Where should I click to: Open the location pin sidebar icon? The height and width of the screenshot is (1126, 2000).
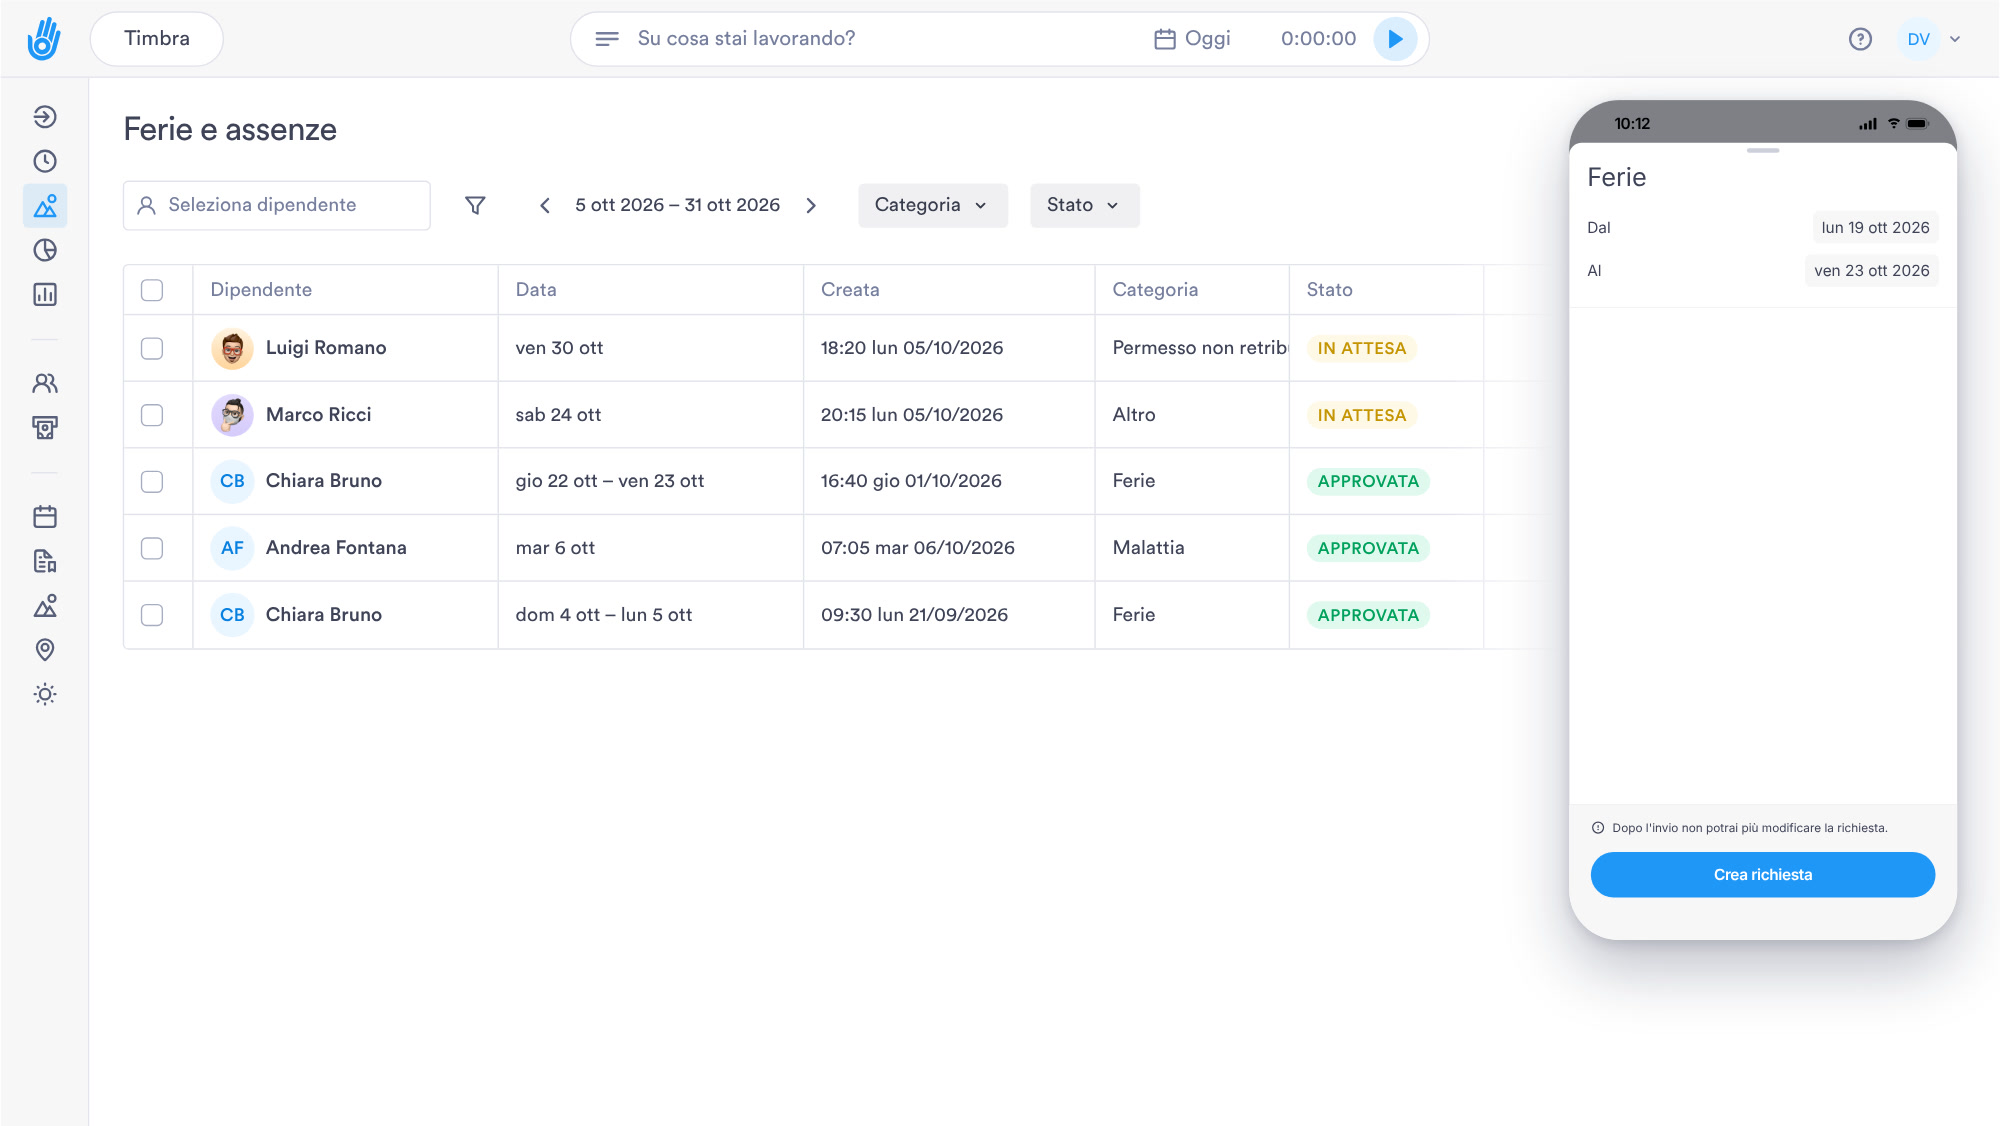(45, 650)
